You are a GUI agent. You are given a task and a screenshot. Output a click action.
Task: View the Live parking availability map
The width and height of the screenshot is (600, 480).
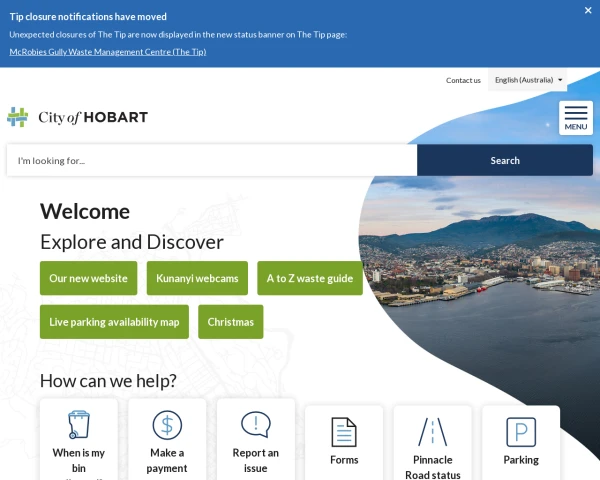tap(114, 322)
